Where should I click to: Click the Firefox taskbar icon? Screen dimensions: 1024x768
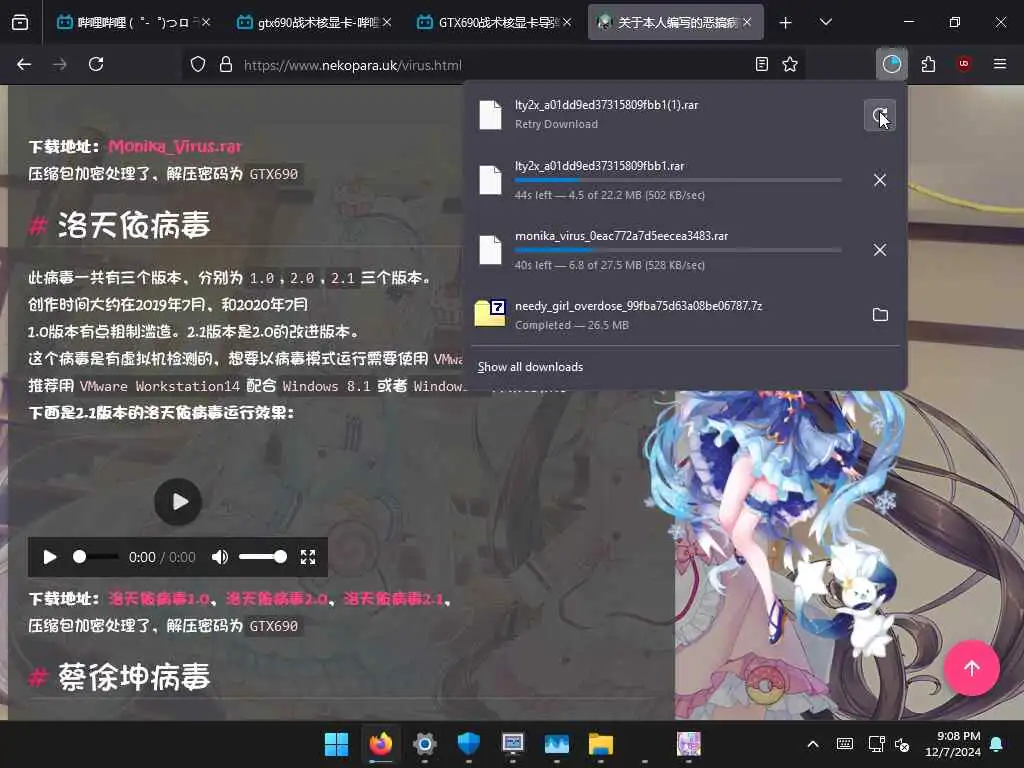(x=381, y=744)
